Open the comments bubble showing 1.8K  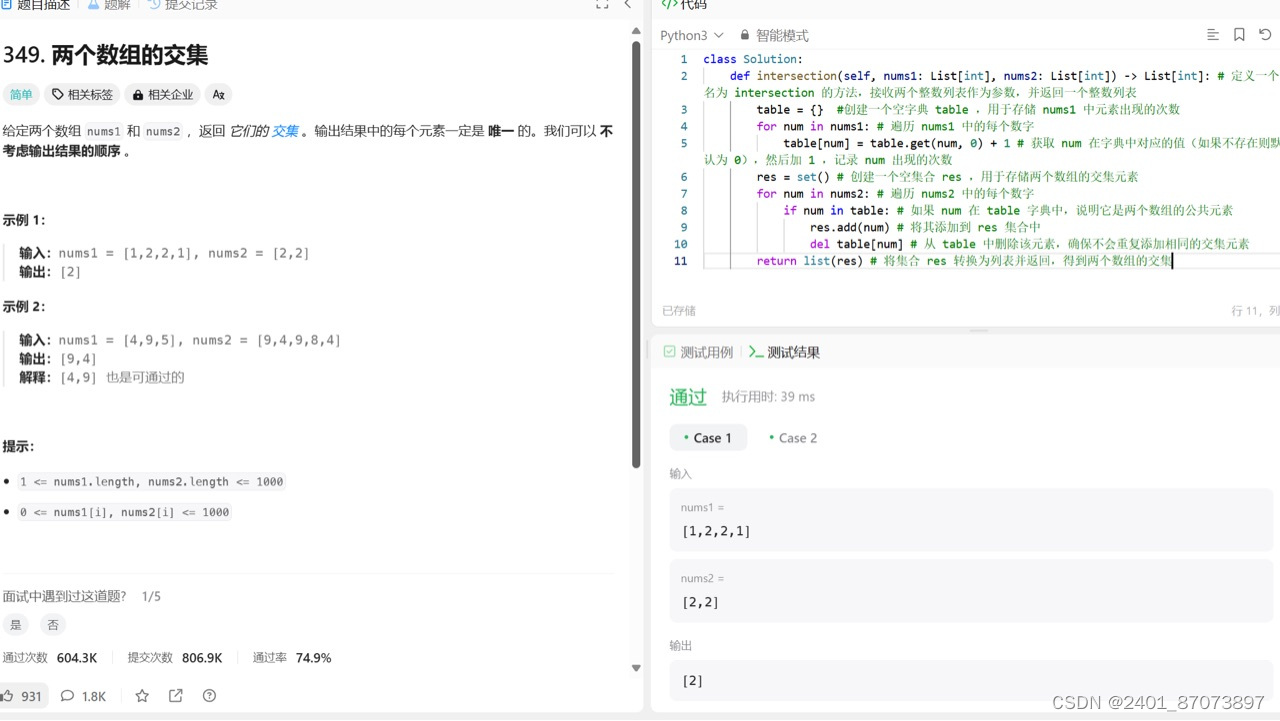[83, 696]
